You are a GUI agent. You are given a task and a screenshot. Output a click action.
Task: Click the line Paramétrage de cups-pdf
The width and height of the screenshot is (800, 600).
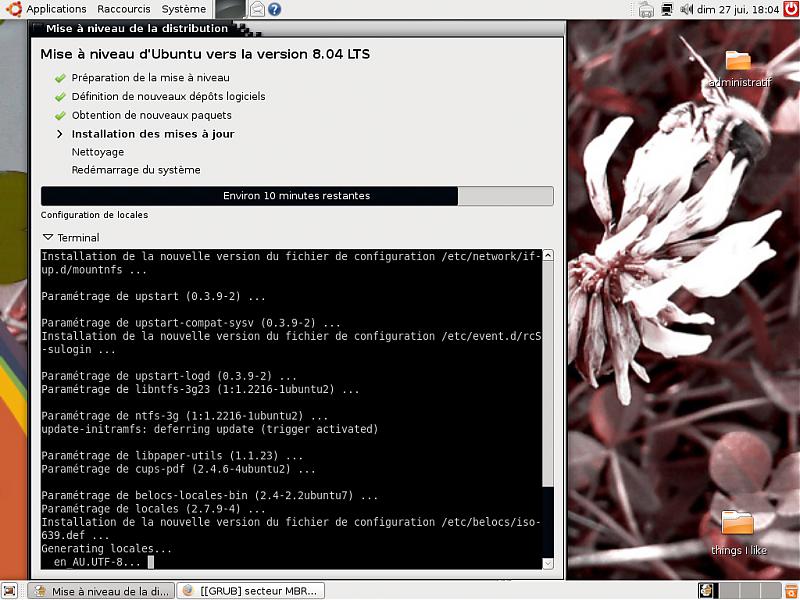pos(178,469)
